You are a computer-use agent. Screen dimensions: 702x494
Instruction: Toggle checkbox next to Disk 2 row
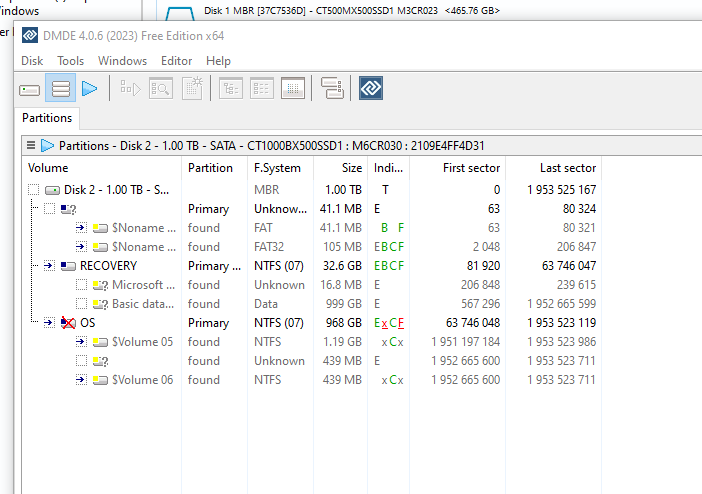click(34, 190)
